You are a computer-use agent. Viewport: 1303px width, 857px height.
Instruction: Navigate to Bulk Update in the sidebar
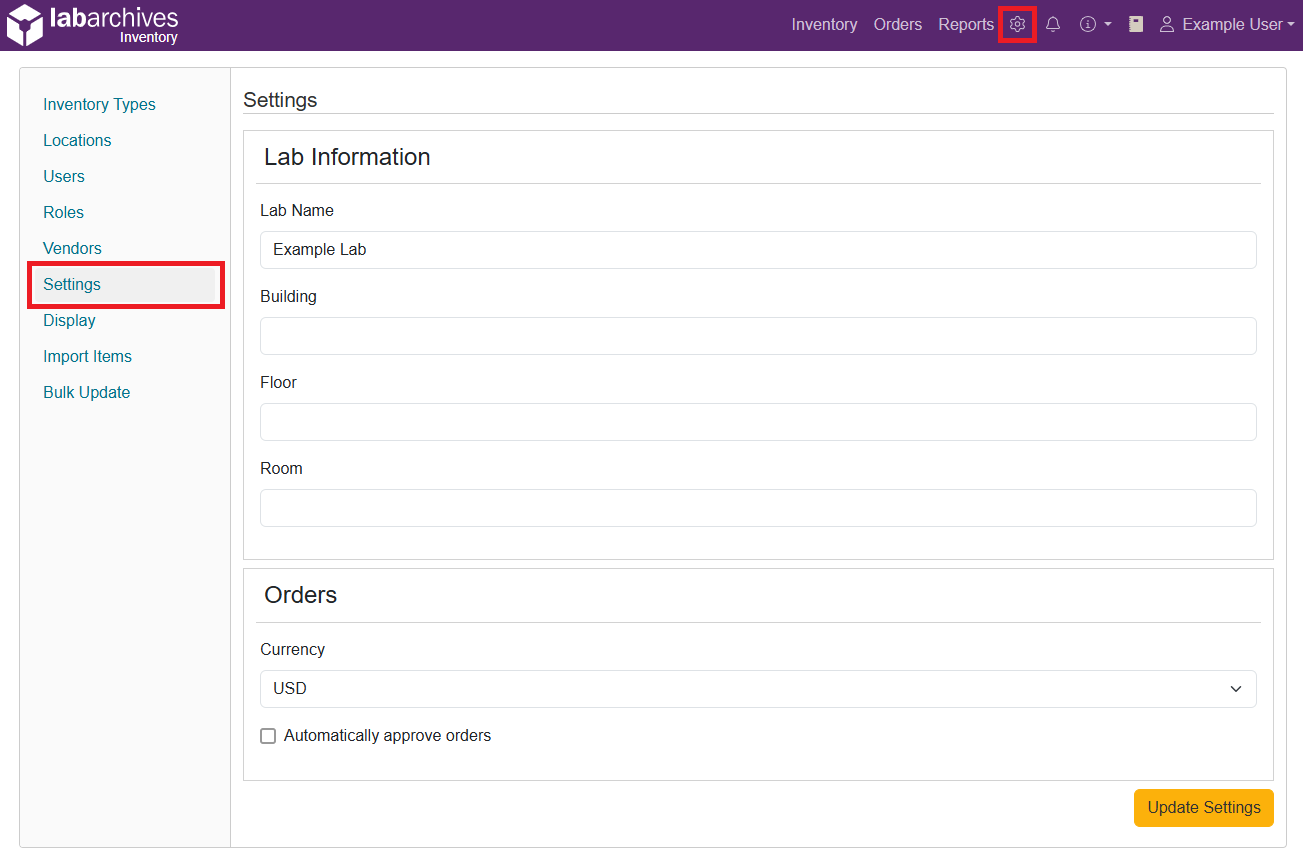86,392
